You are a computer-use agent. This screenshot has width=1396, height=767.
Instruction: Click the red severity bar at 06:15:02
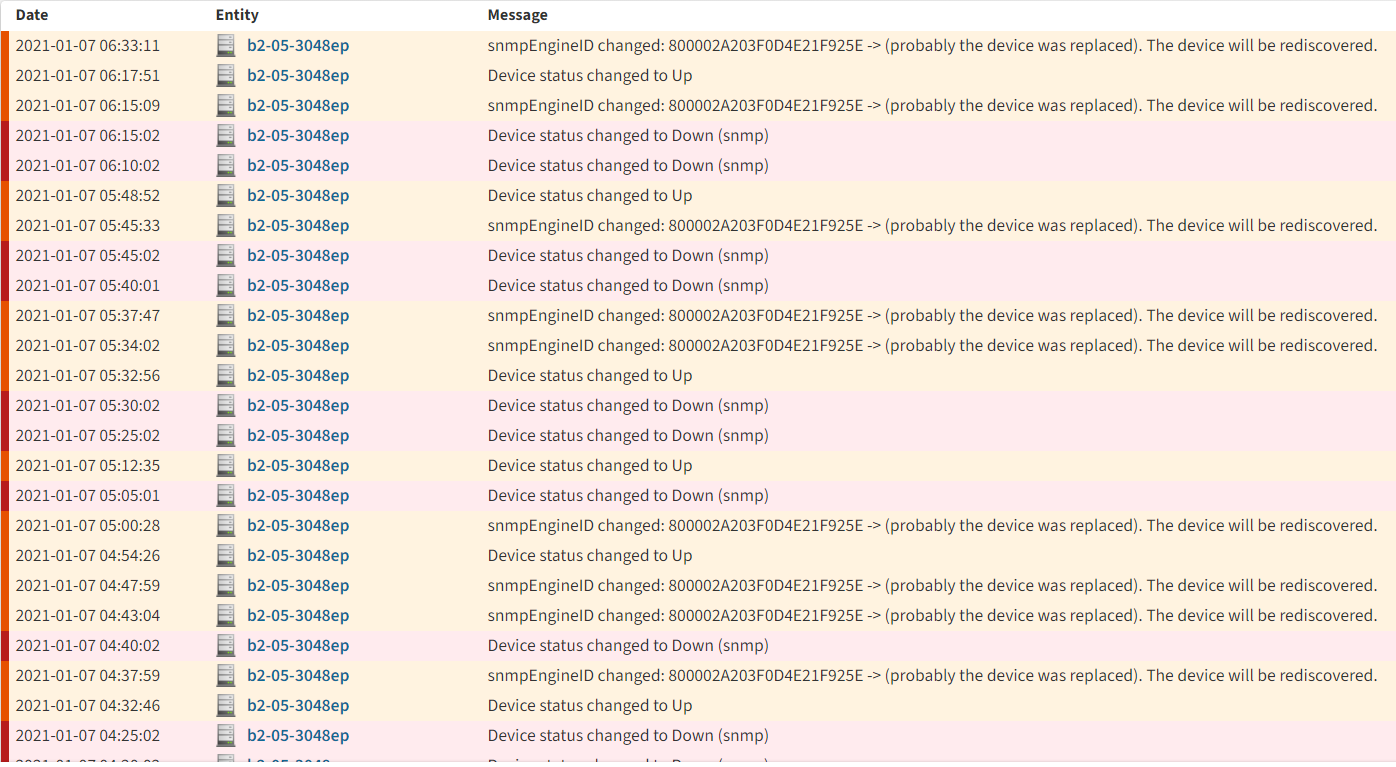tap(5, 136)
